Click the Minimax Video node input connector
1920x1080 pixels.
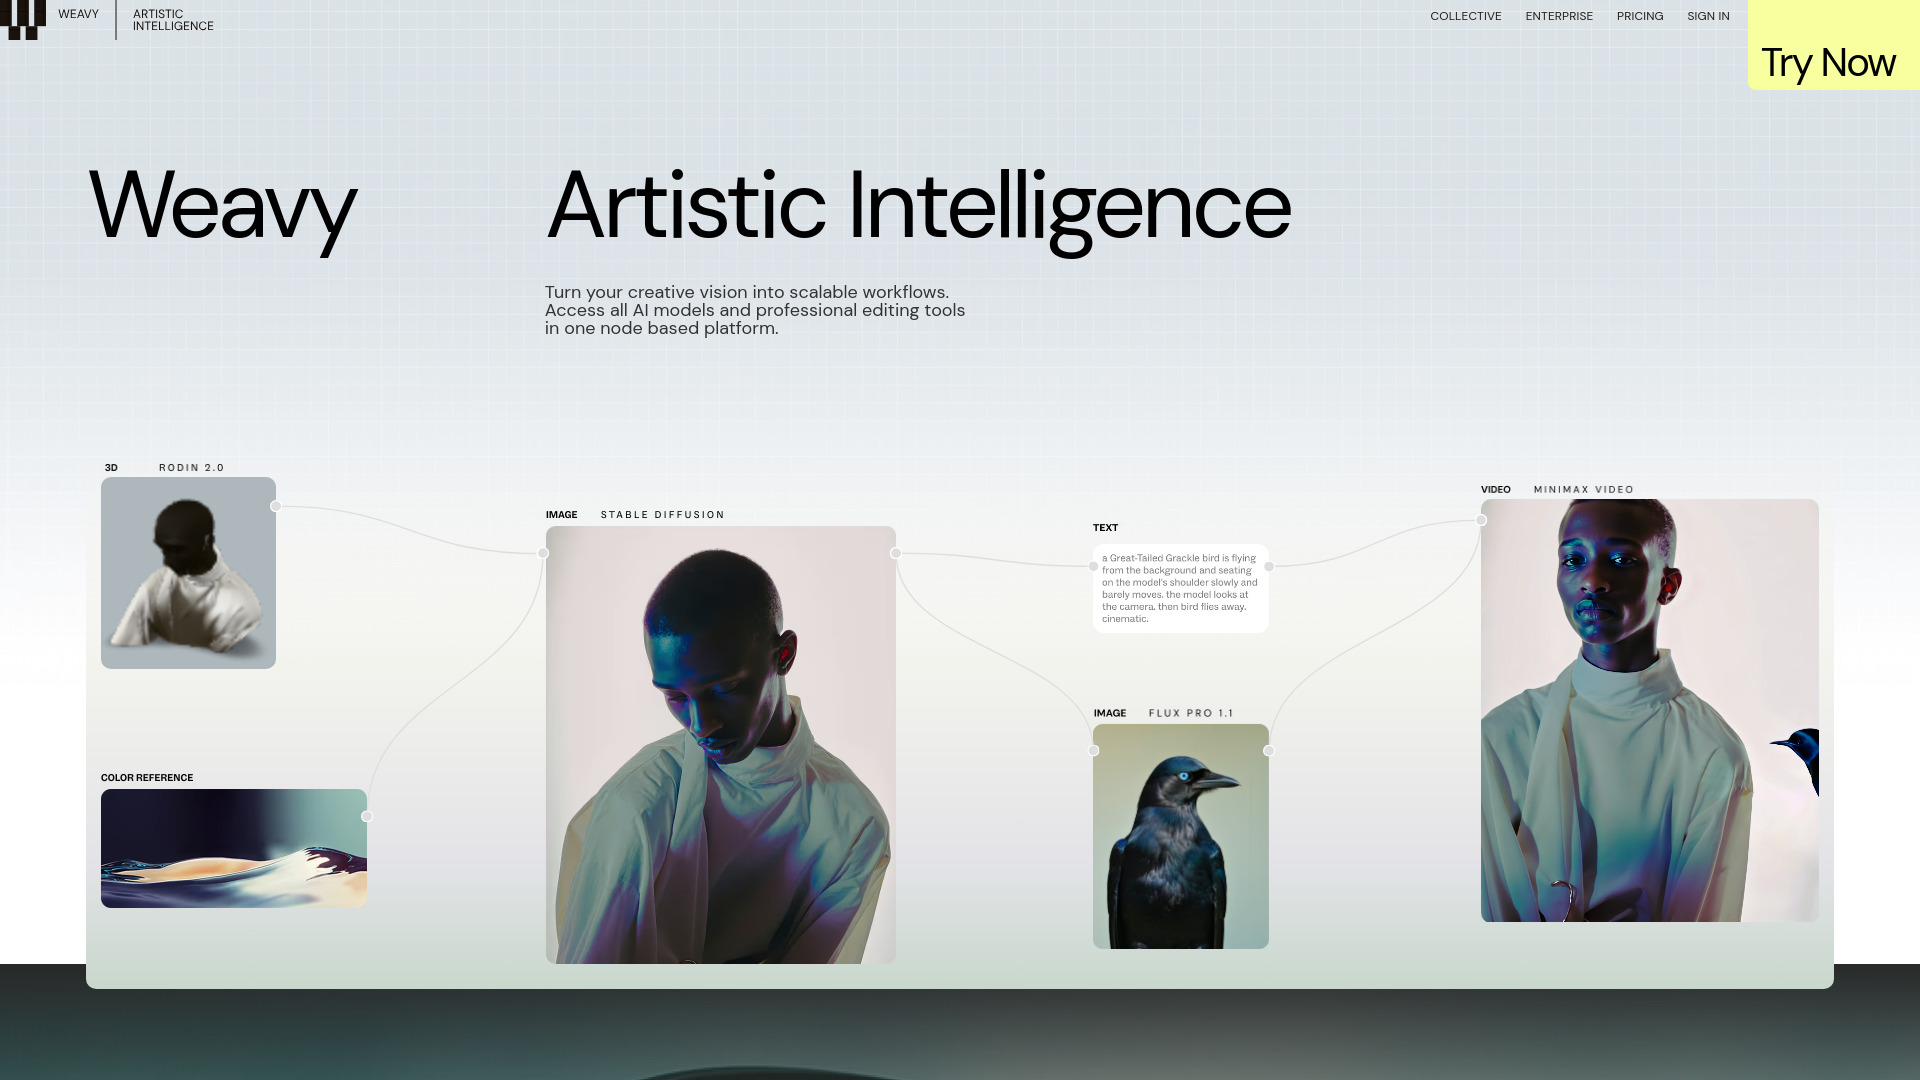[1481, 520]
